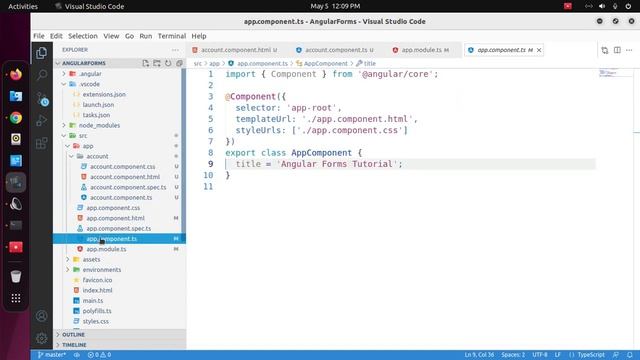This screenshot has width=640, height=360.
Task: Open the Manage gear icon
Action: 41,338
